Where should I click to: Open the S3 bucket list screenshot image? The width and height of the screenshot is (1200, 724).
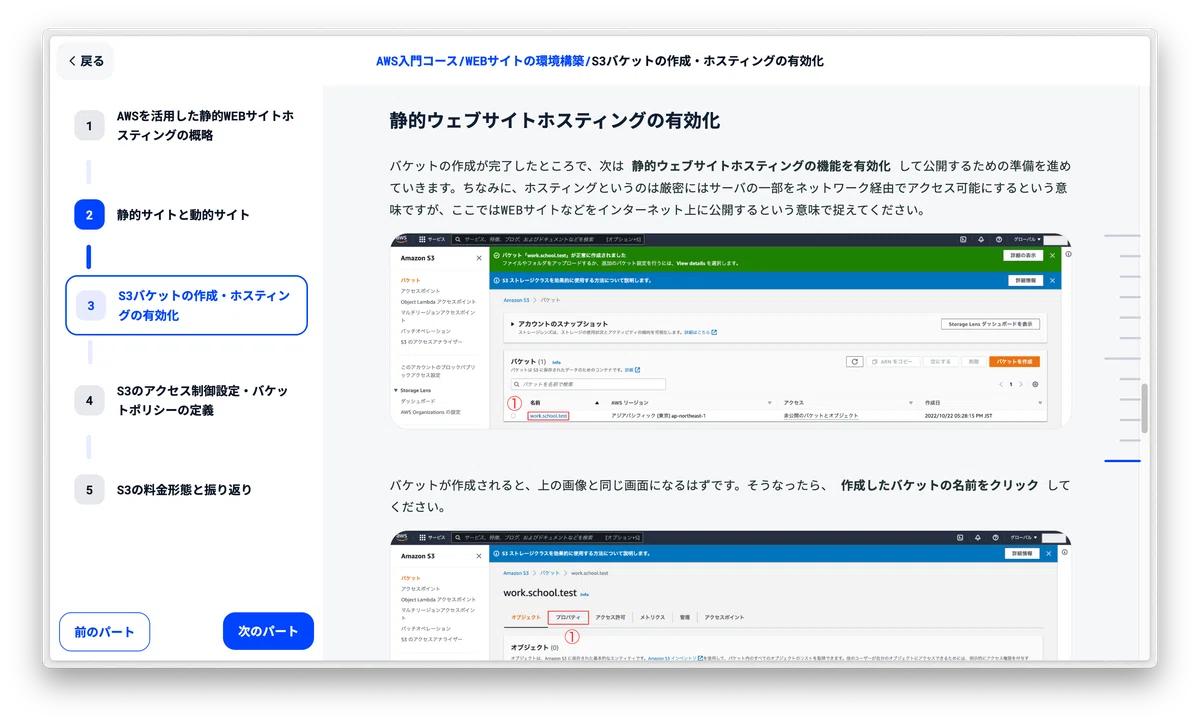click(730, 331)
